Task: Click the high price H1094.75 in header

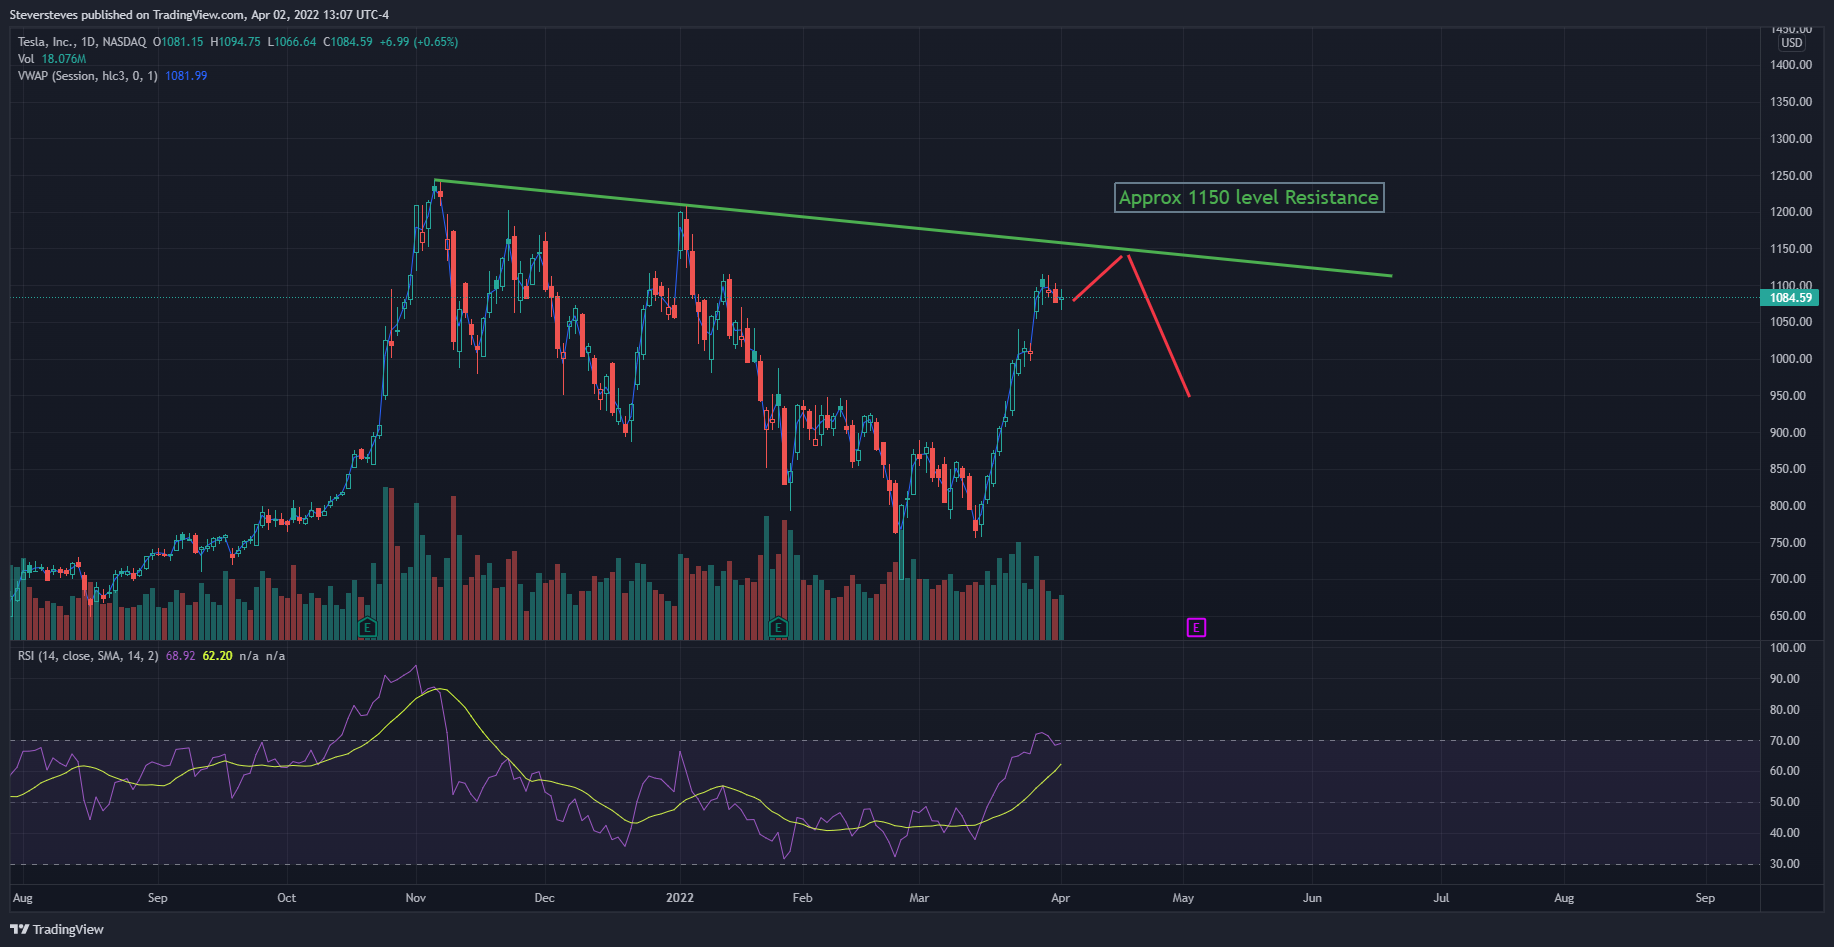Action: point(235,42)
